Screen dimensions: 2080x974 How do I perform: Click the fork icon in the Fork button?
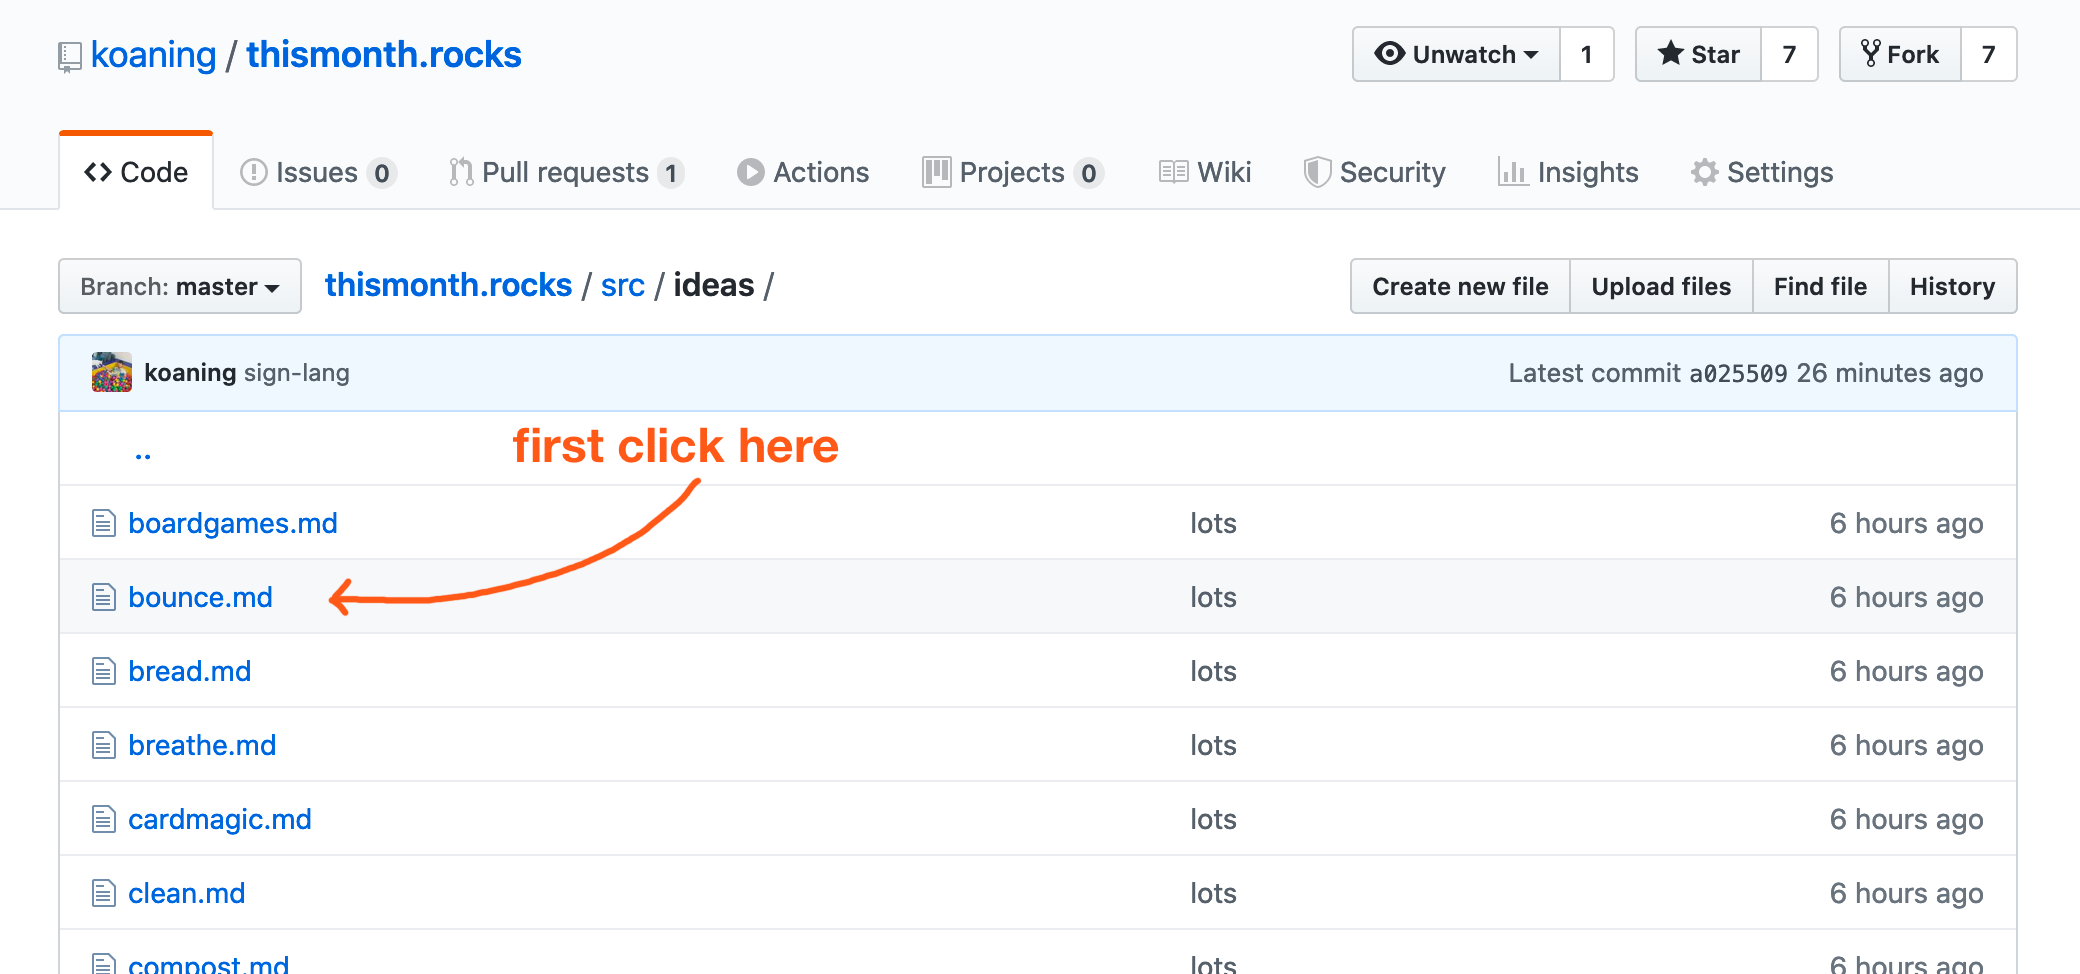(x=1870, y=53)
